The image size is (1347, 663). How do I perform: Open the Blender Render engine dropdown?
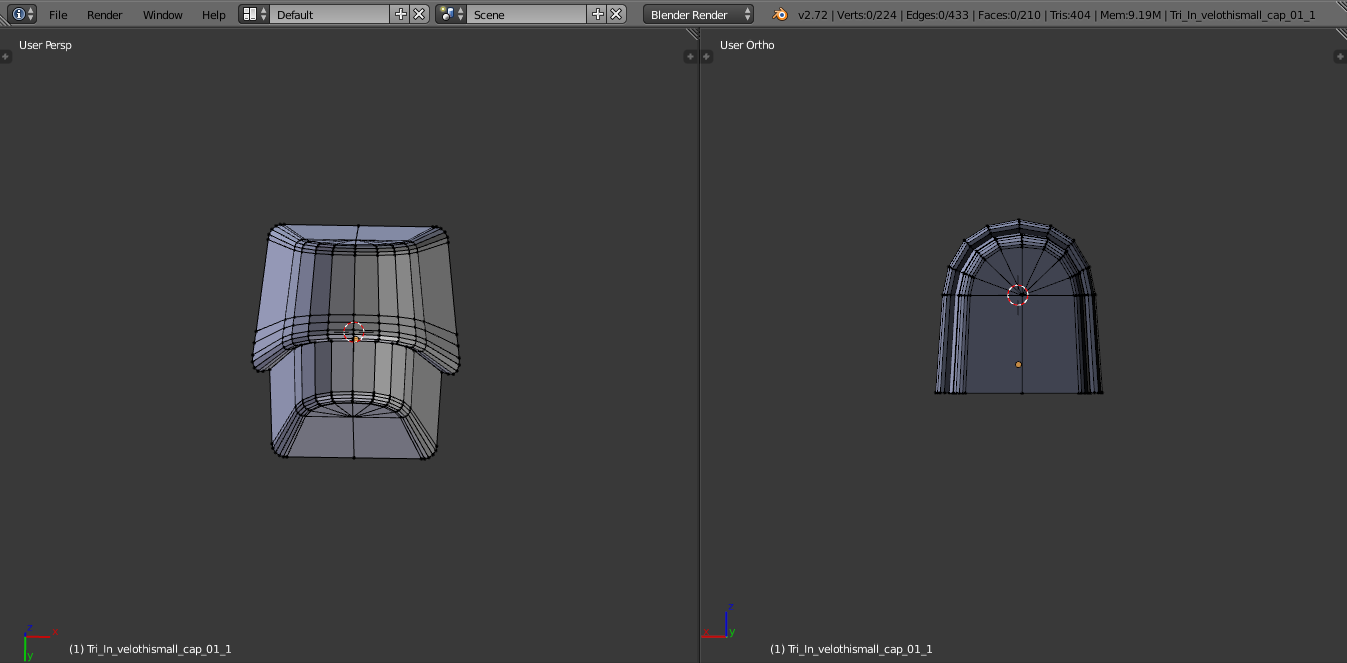(x=698, y=15)
